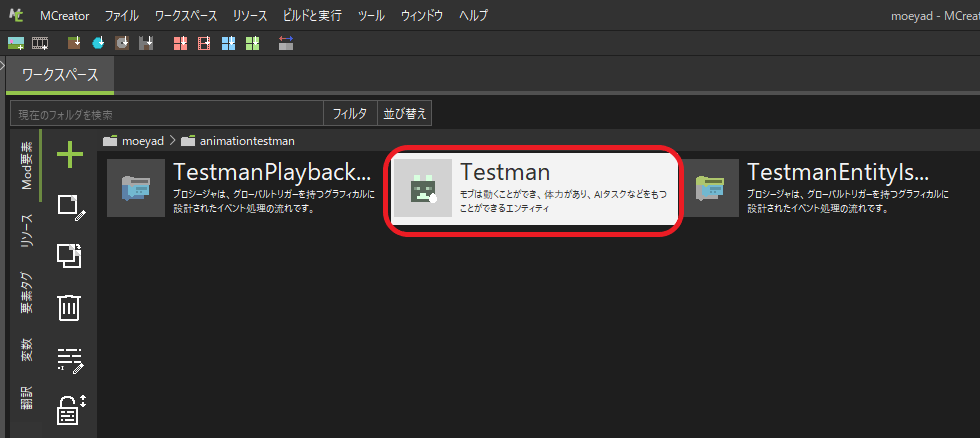Click the import structure castle icon
The width and height of the screenshot is (980, 438).
click(146, 43)
